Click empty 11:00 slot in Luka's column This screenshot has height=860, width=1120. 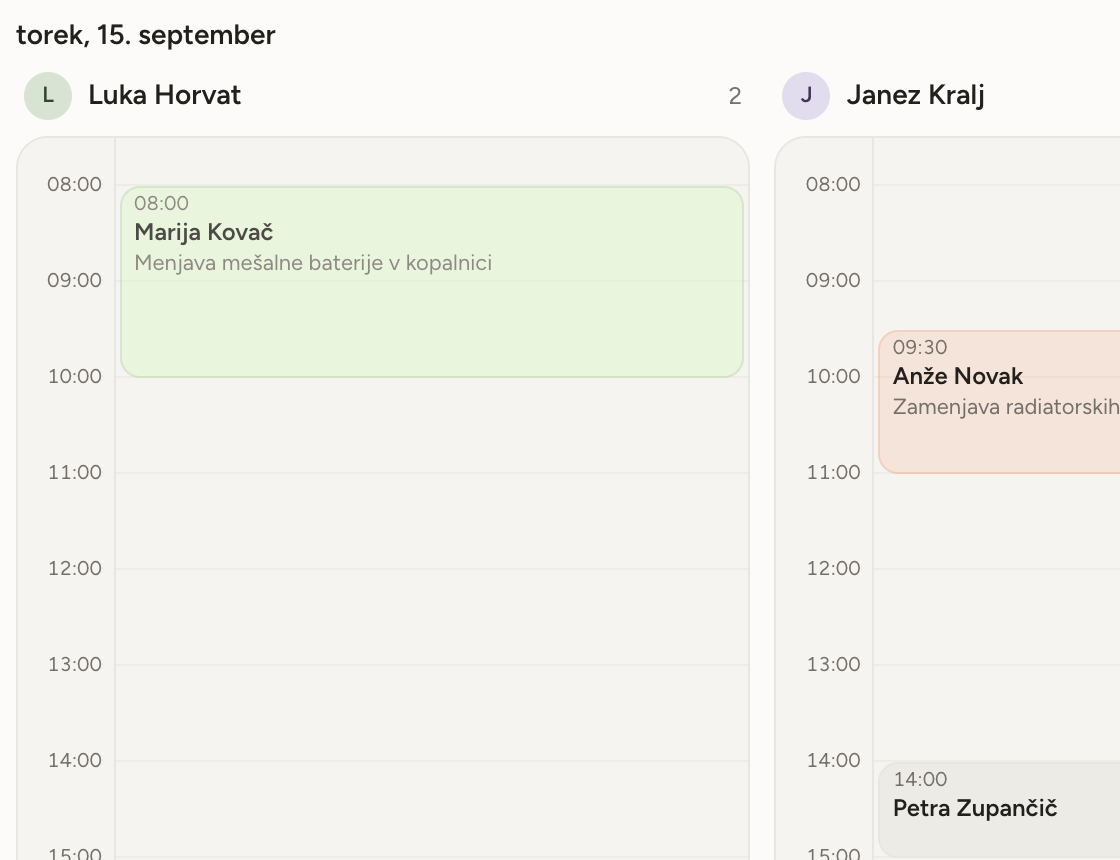coord(432,521)
